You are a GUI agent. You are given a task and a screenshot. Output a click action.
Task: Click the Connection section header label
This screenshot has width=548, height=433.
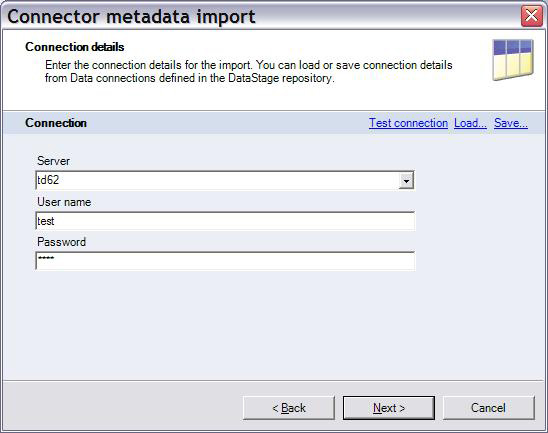pos(56,123)
